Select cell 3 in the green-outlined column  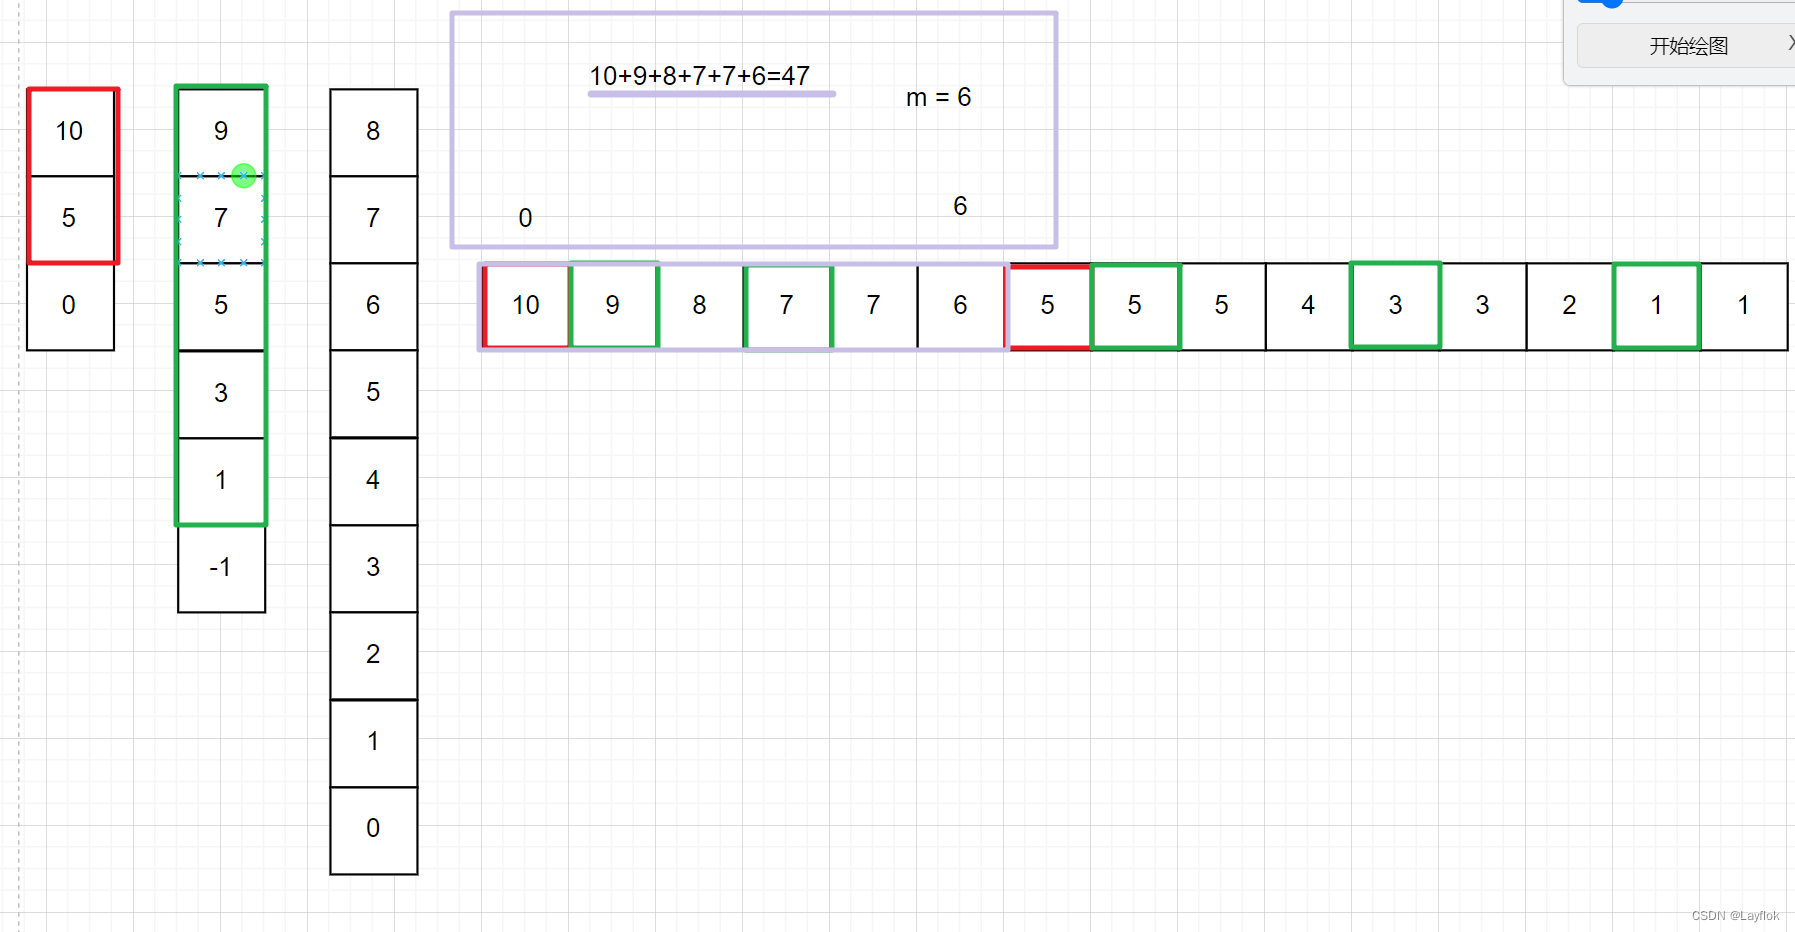(x=221, y=394)
